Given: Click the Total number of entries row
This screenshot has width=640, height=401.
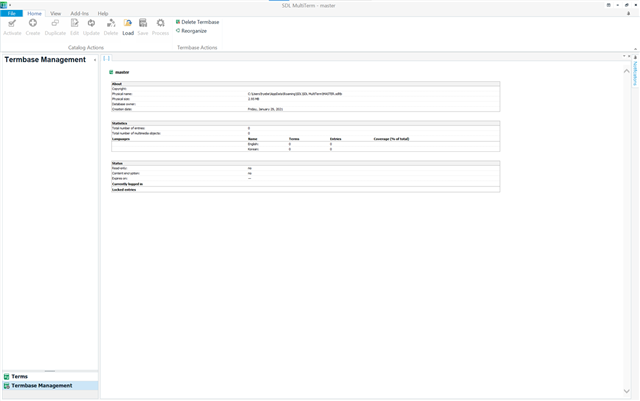Looking at the screenshot, I should [306, 128].
